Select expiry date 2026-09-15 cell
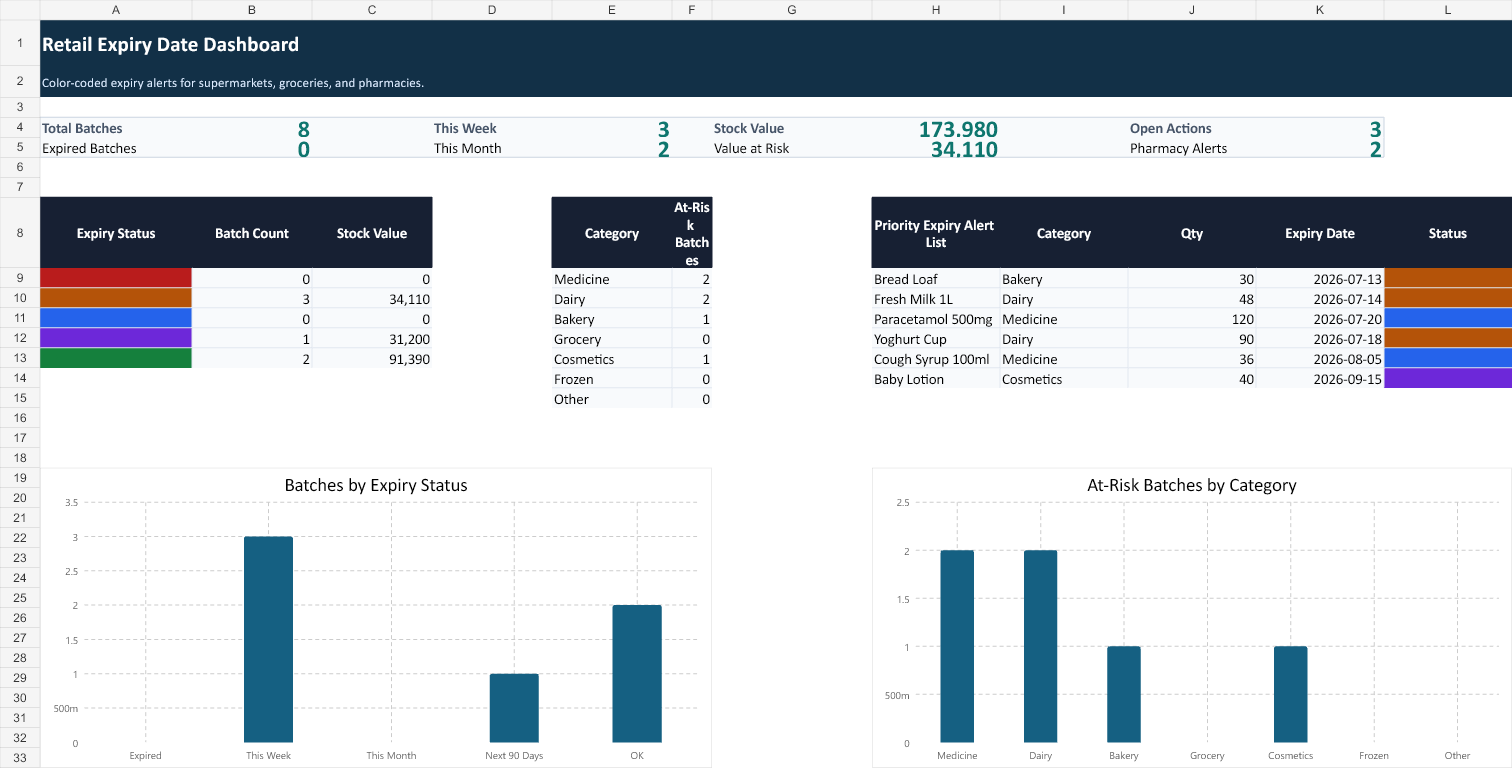This screenshot has width=1512, height=768. pyautogui.click(x=1320, y=379)
